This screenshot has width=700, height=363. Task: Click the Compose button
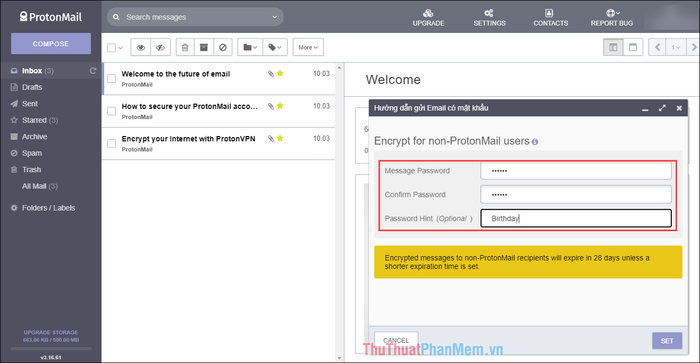(x=51, y=44)
